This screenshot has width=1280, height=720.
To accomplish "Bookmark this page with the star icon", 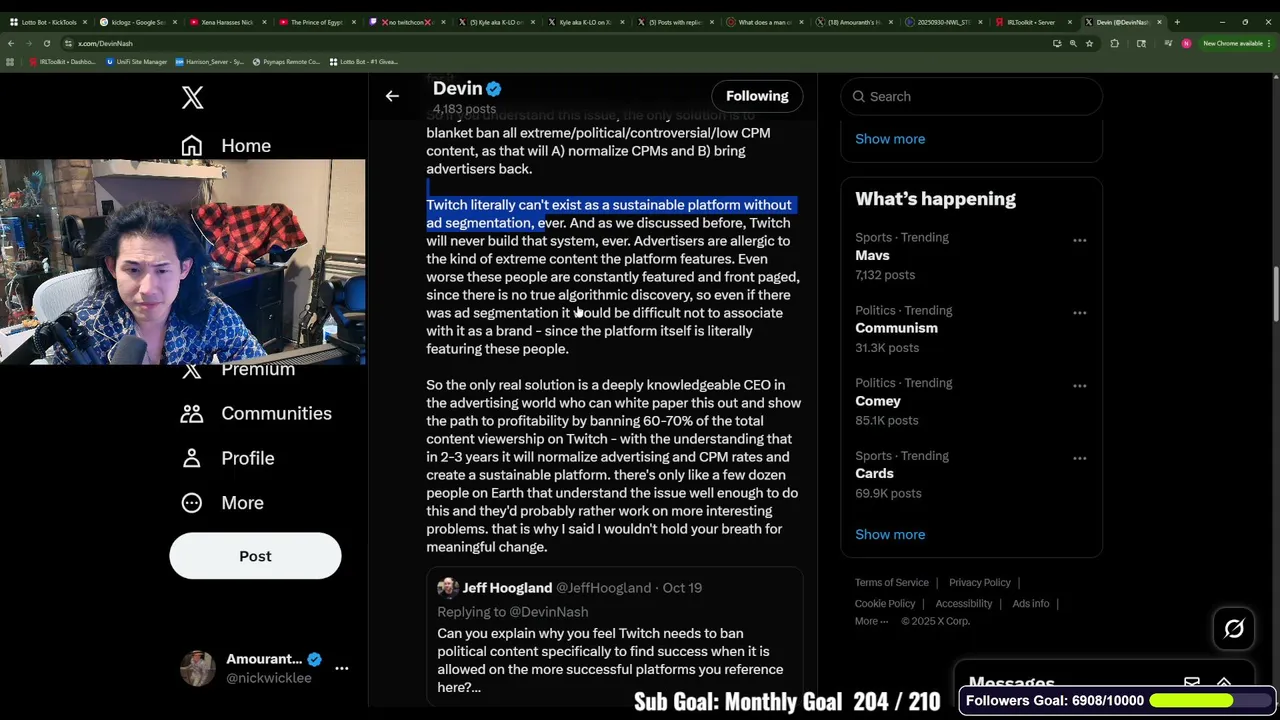I will tap(1089, 43).
